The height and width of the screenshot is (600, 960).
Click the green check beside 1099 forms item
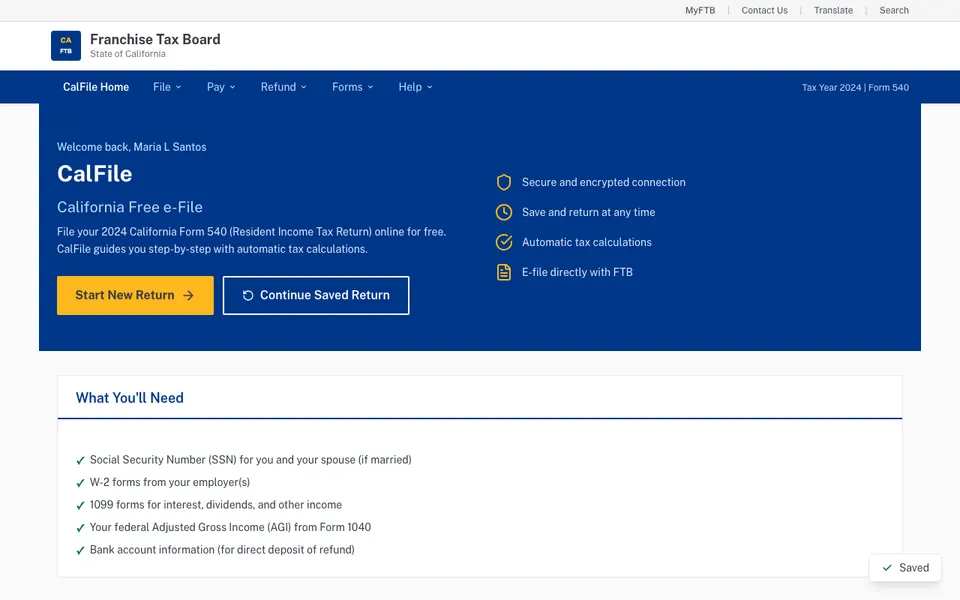click(x=80, y=506)
